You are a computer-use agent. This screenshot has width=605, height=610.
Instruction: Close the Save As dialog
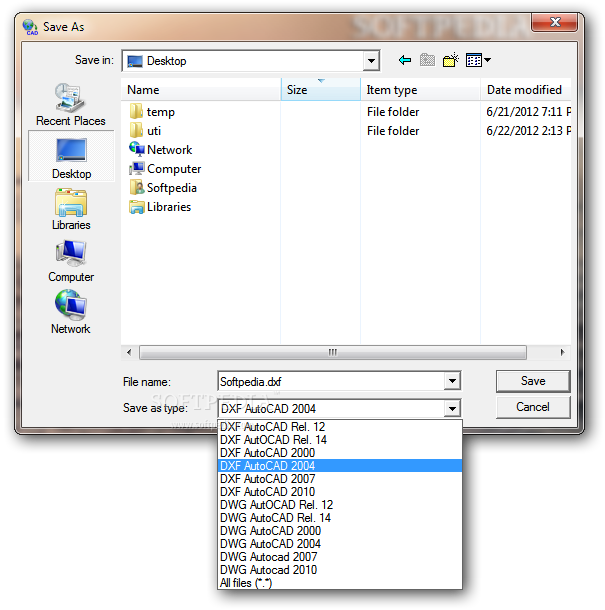click(x=554, y=22)
